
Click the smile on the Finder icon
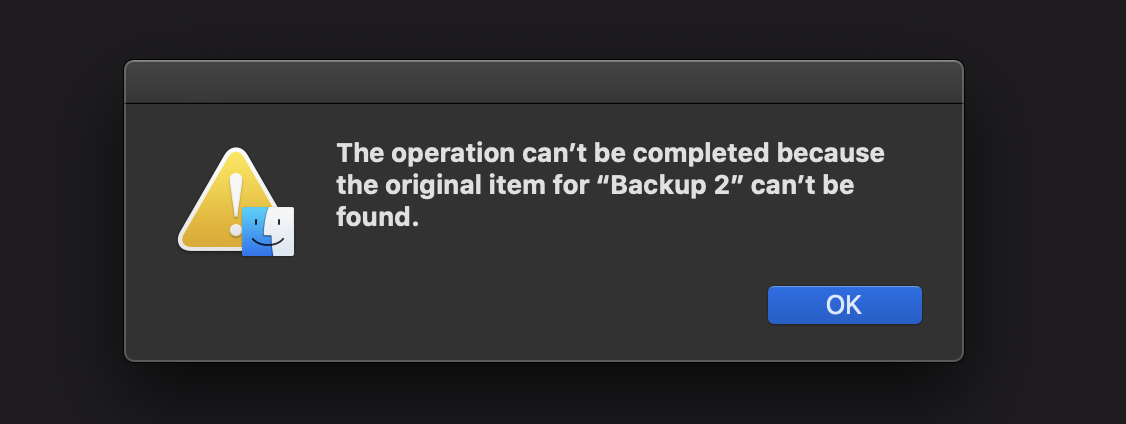click(x=267, y=243)
